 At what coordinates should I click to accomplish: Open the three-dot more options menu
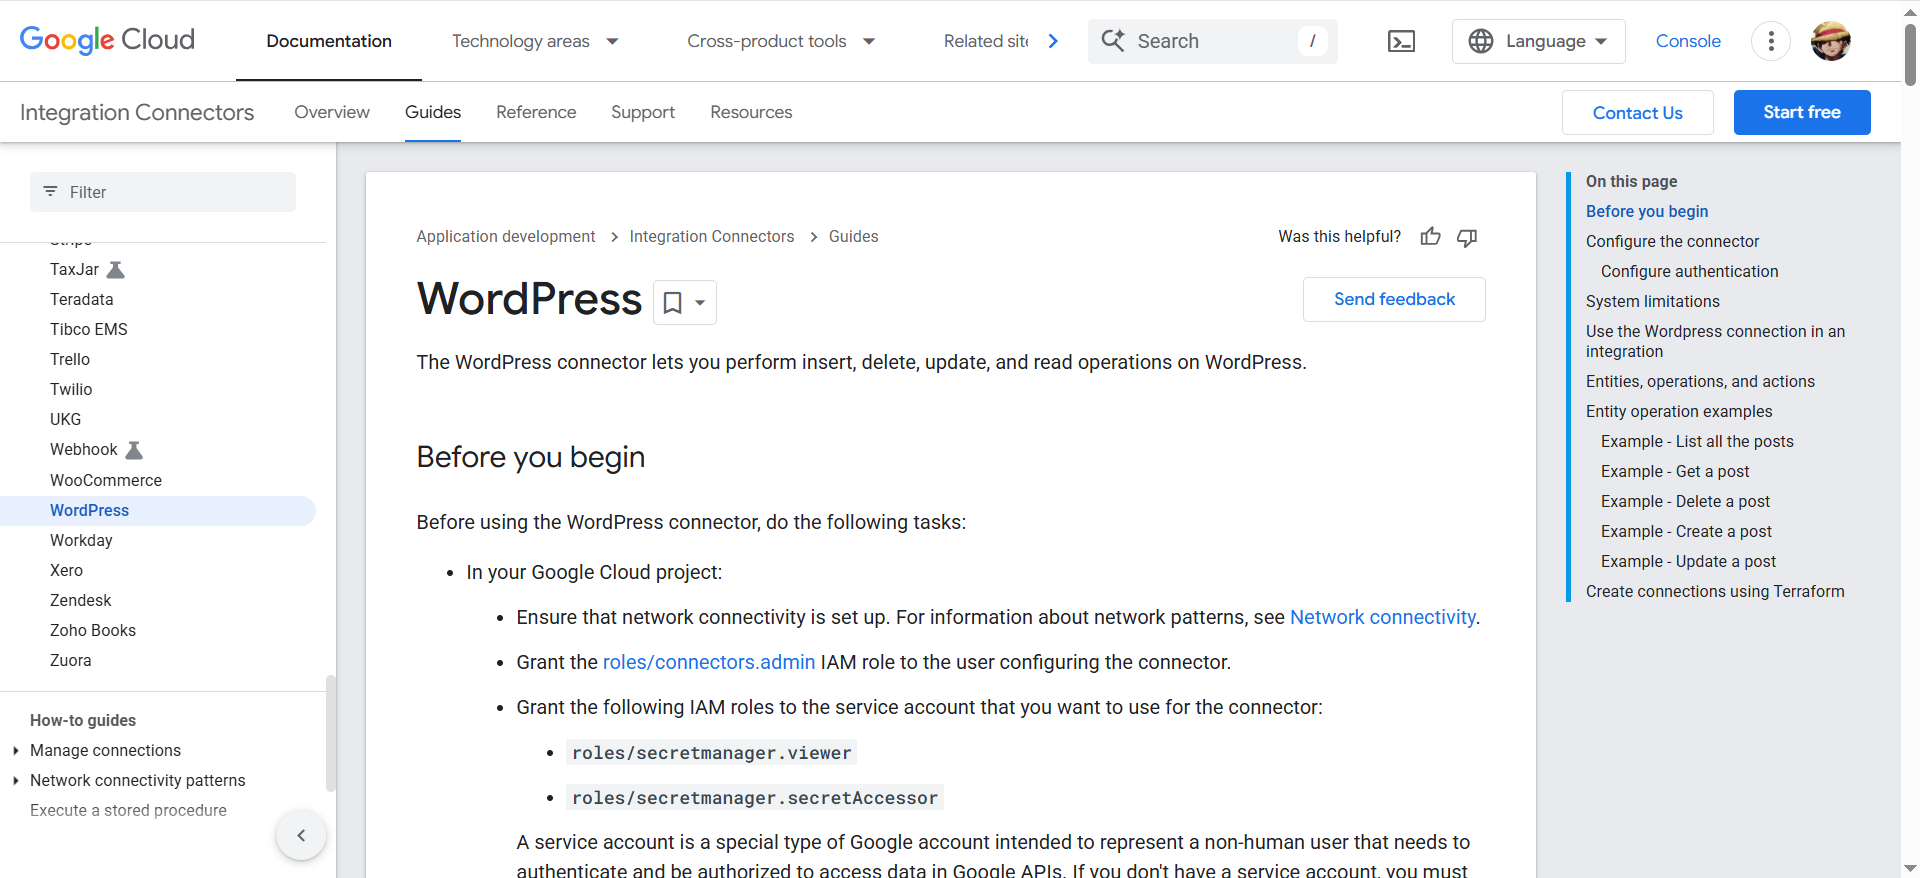pos(1771,41)
